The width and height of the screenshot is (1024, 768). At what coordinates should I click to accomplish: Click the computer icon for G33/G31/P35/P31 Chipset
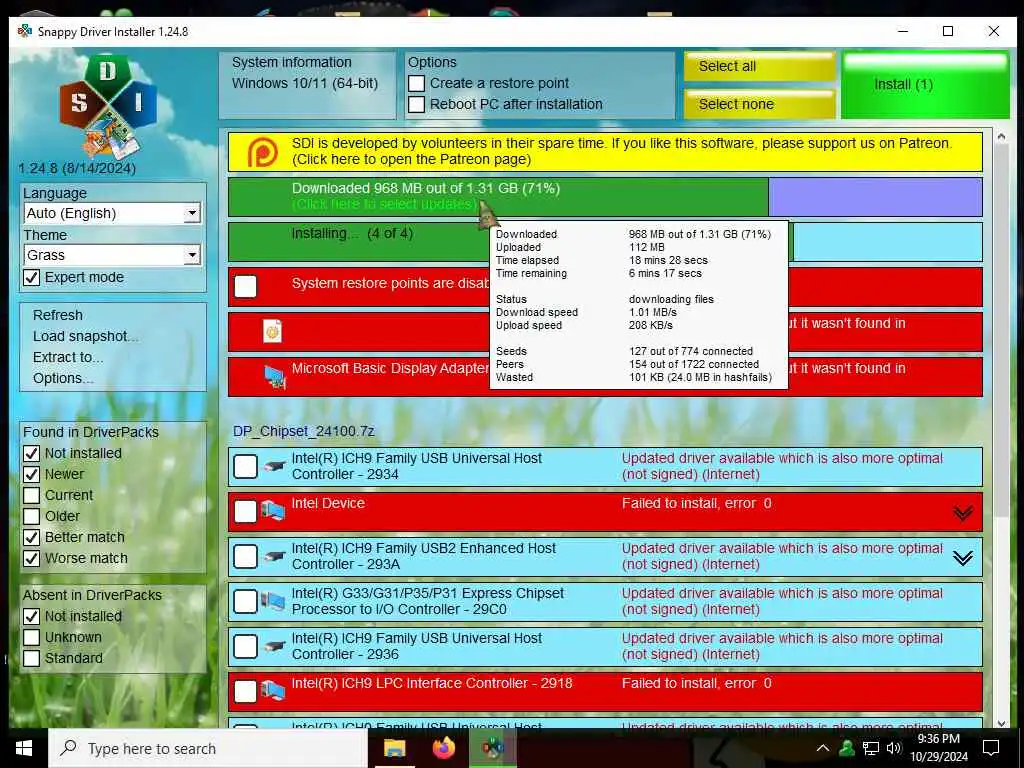274,601
